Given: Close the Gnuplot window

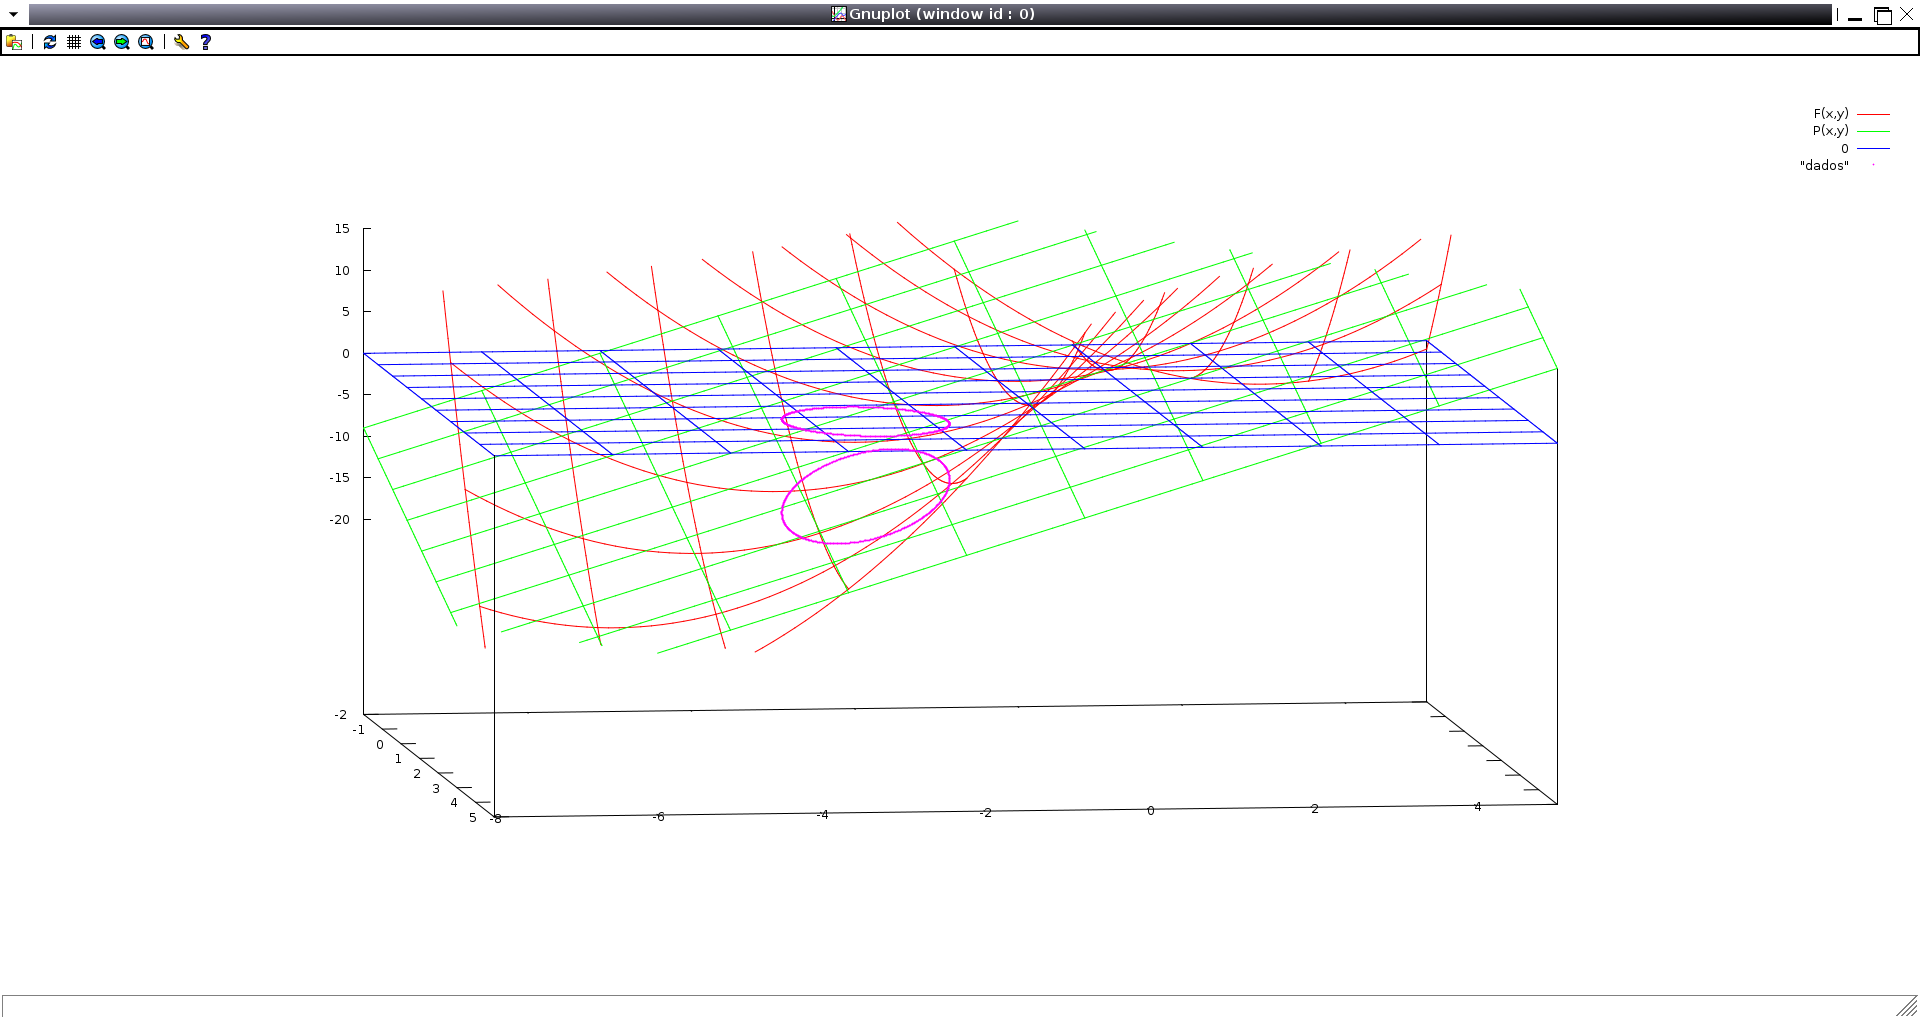Looking at the screenshot, I should [1907, 15].
